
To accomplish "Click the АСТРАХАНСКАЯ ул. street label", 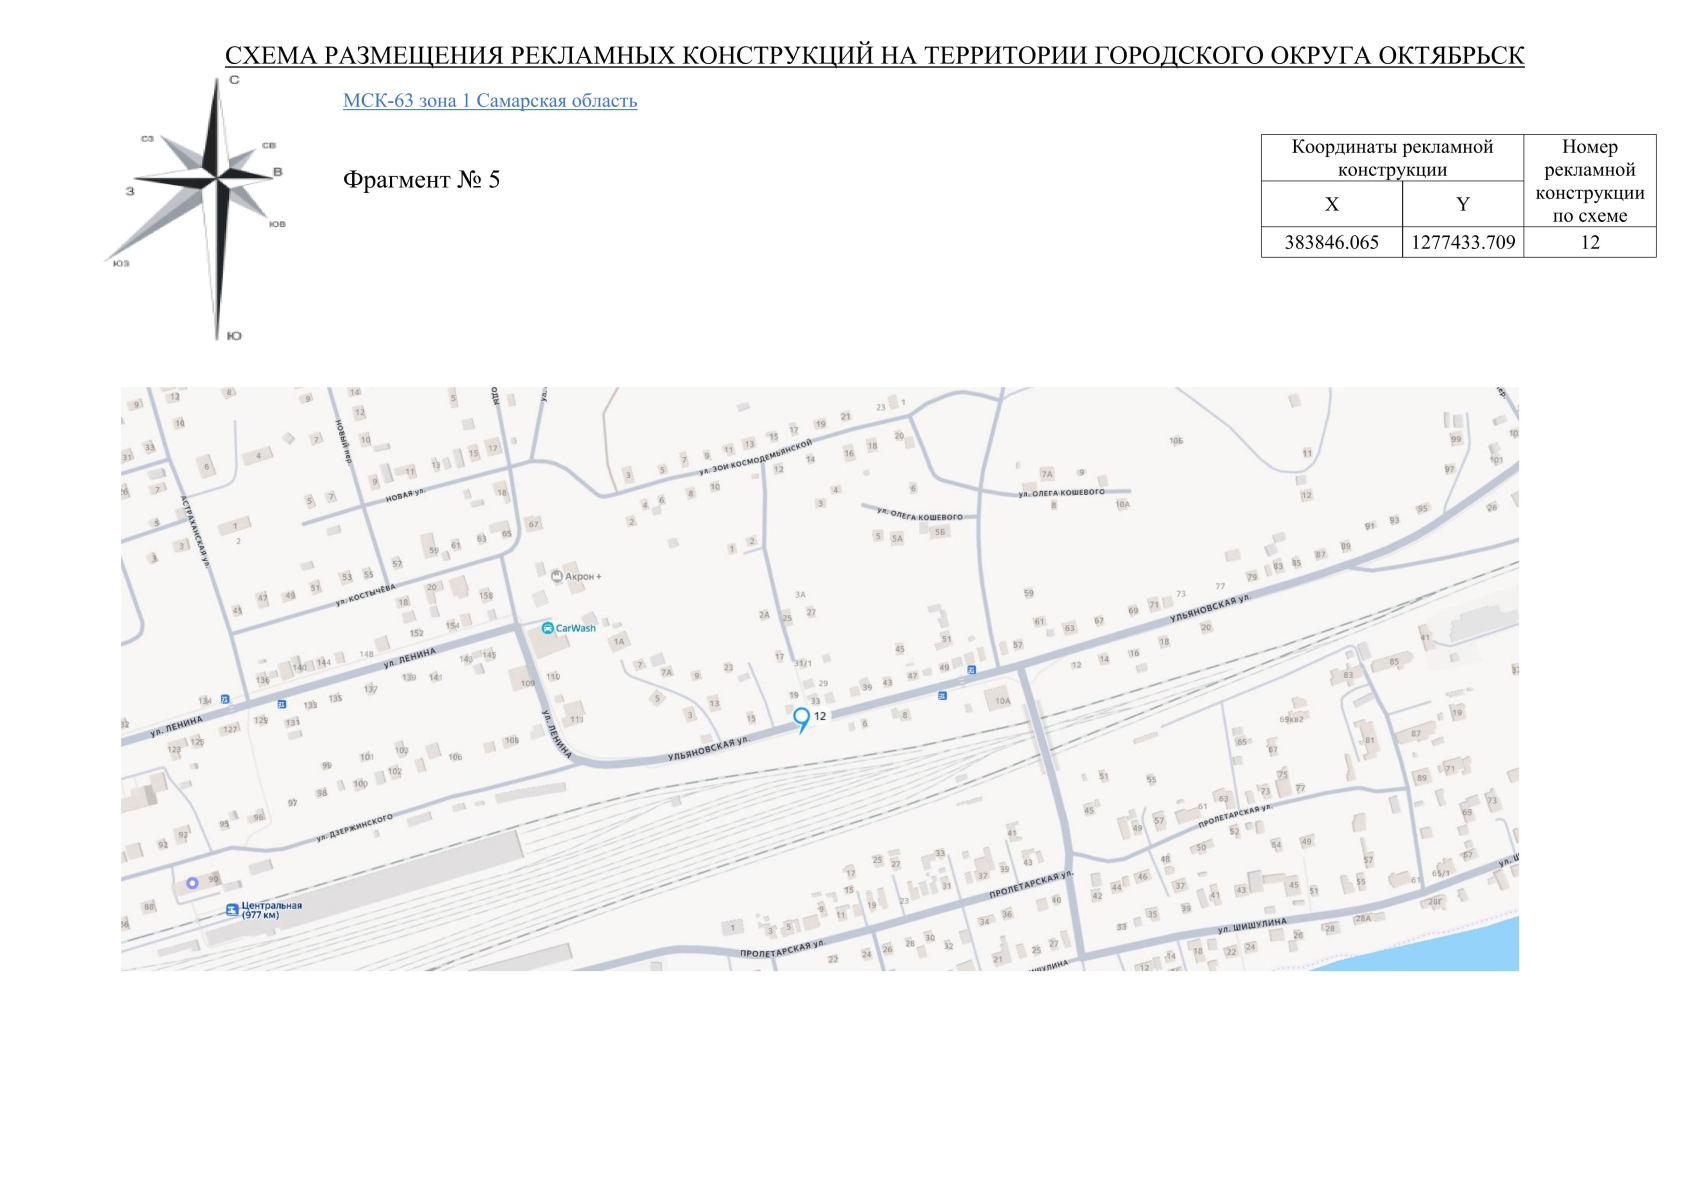I will point(195,531).
